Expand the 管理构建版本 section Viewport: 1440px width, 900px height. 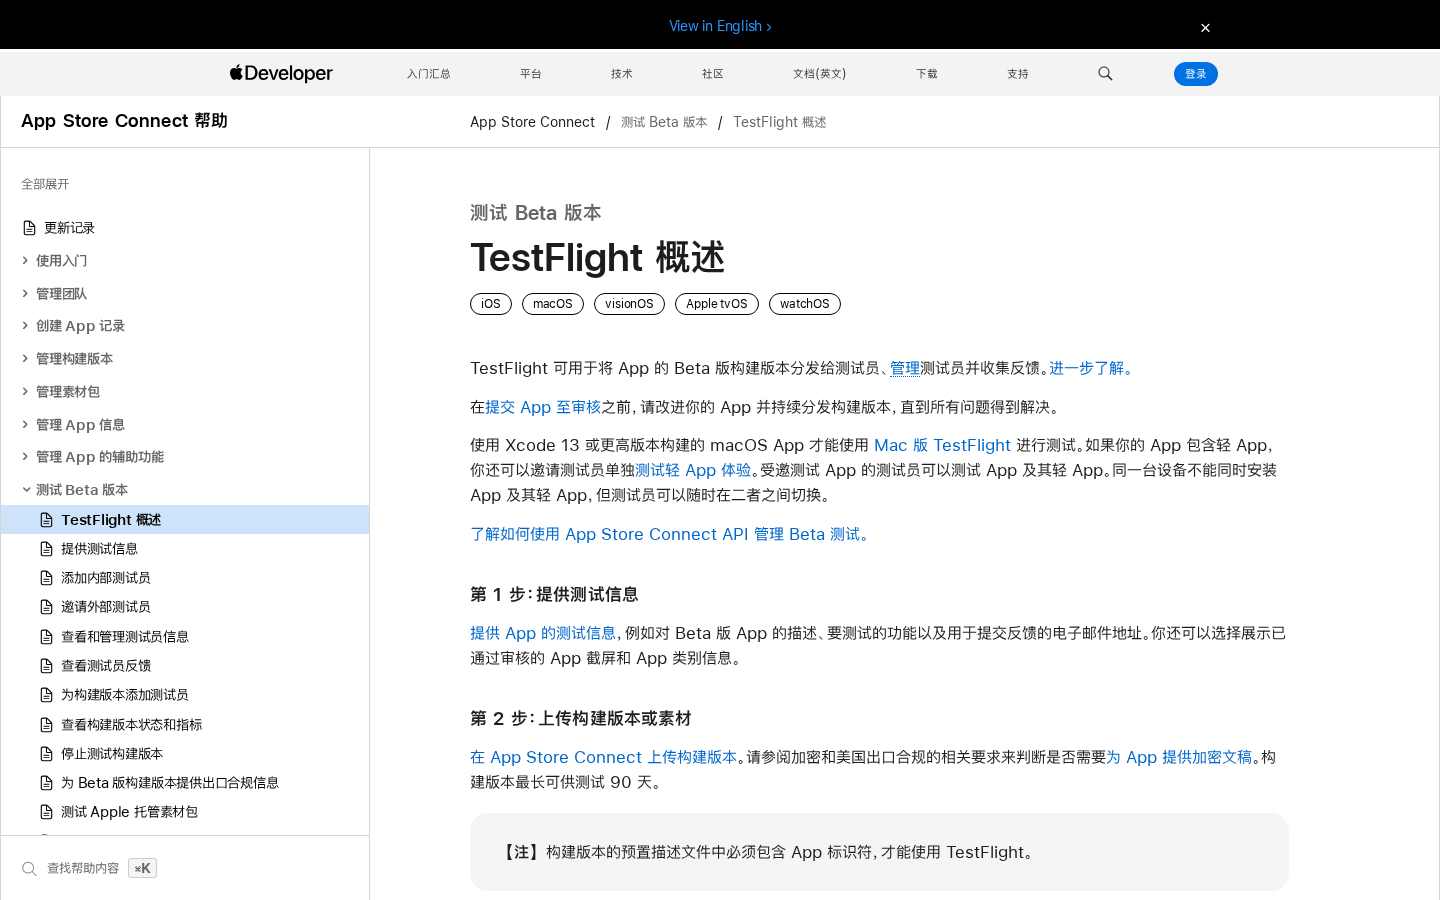click(x=26, y=359)
